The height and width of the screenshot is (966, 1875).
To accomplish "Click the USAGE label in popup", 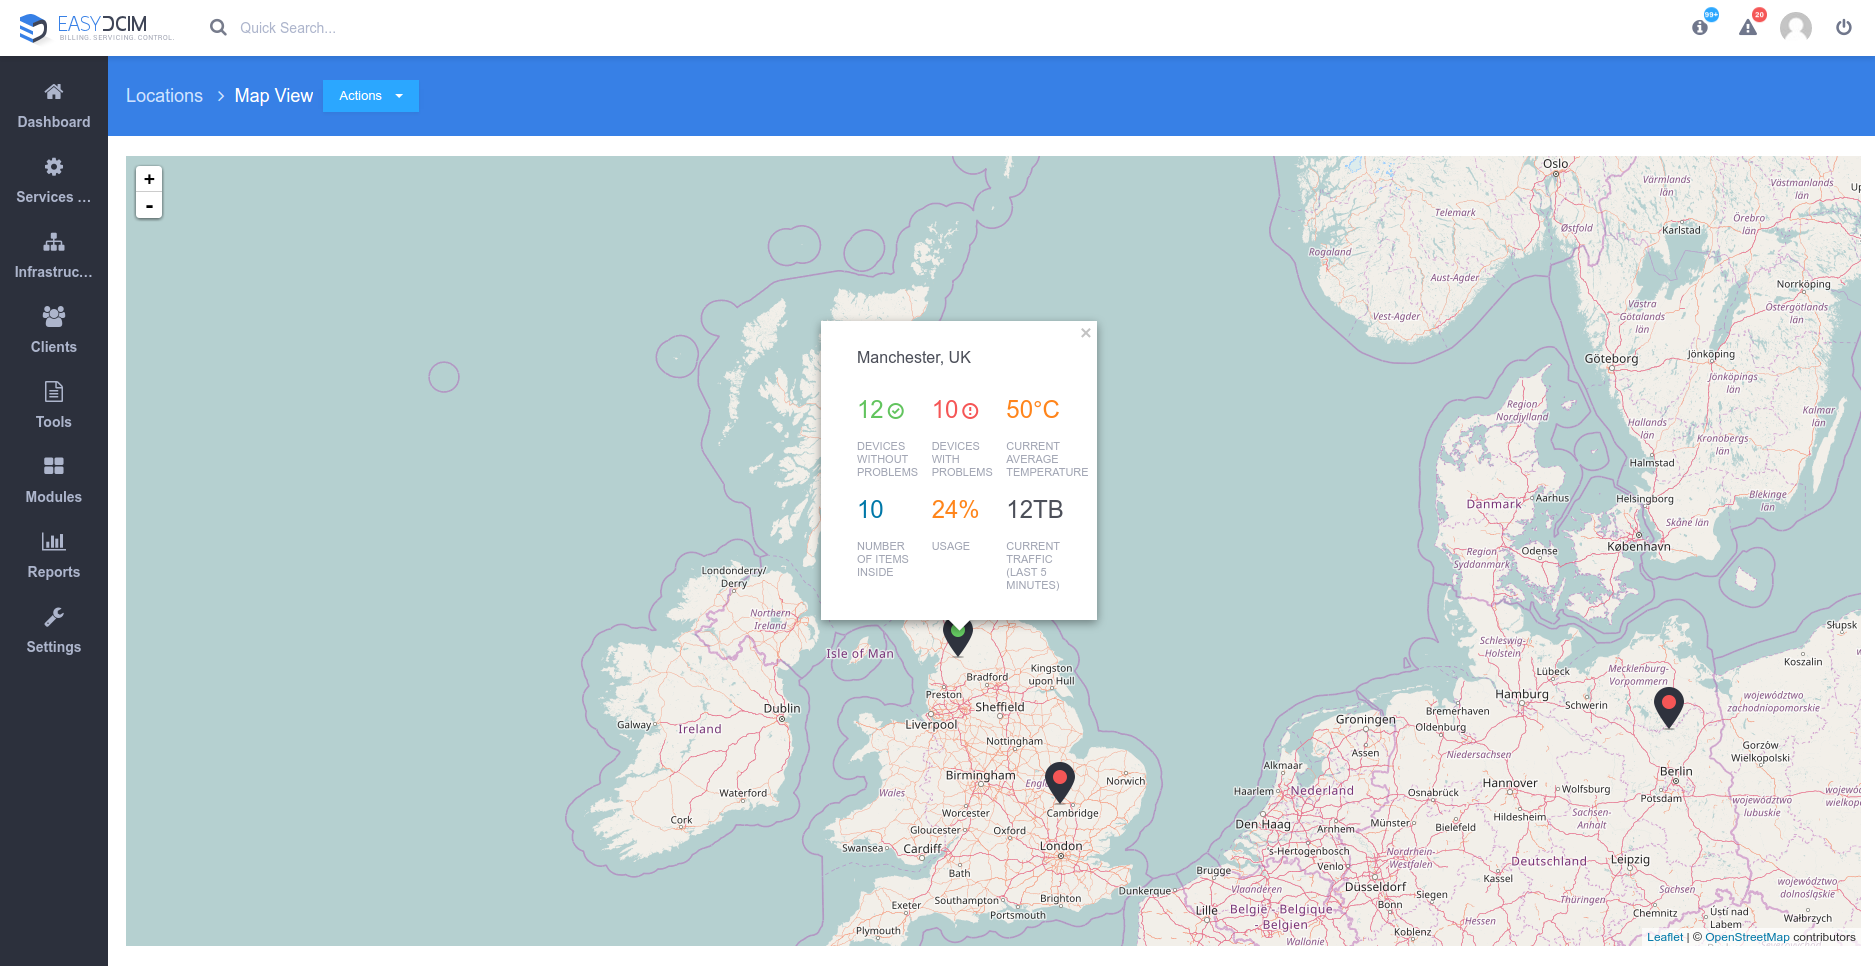I will click(951, 546).
